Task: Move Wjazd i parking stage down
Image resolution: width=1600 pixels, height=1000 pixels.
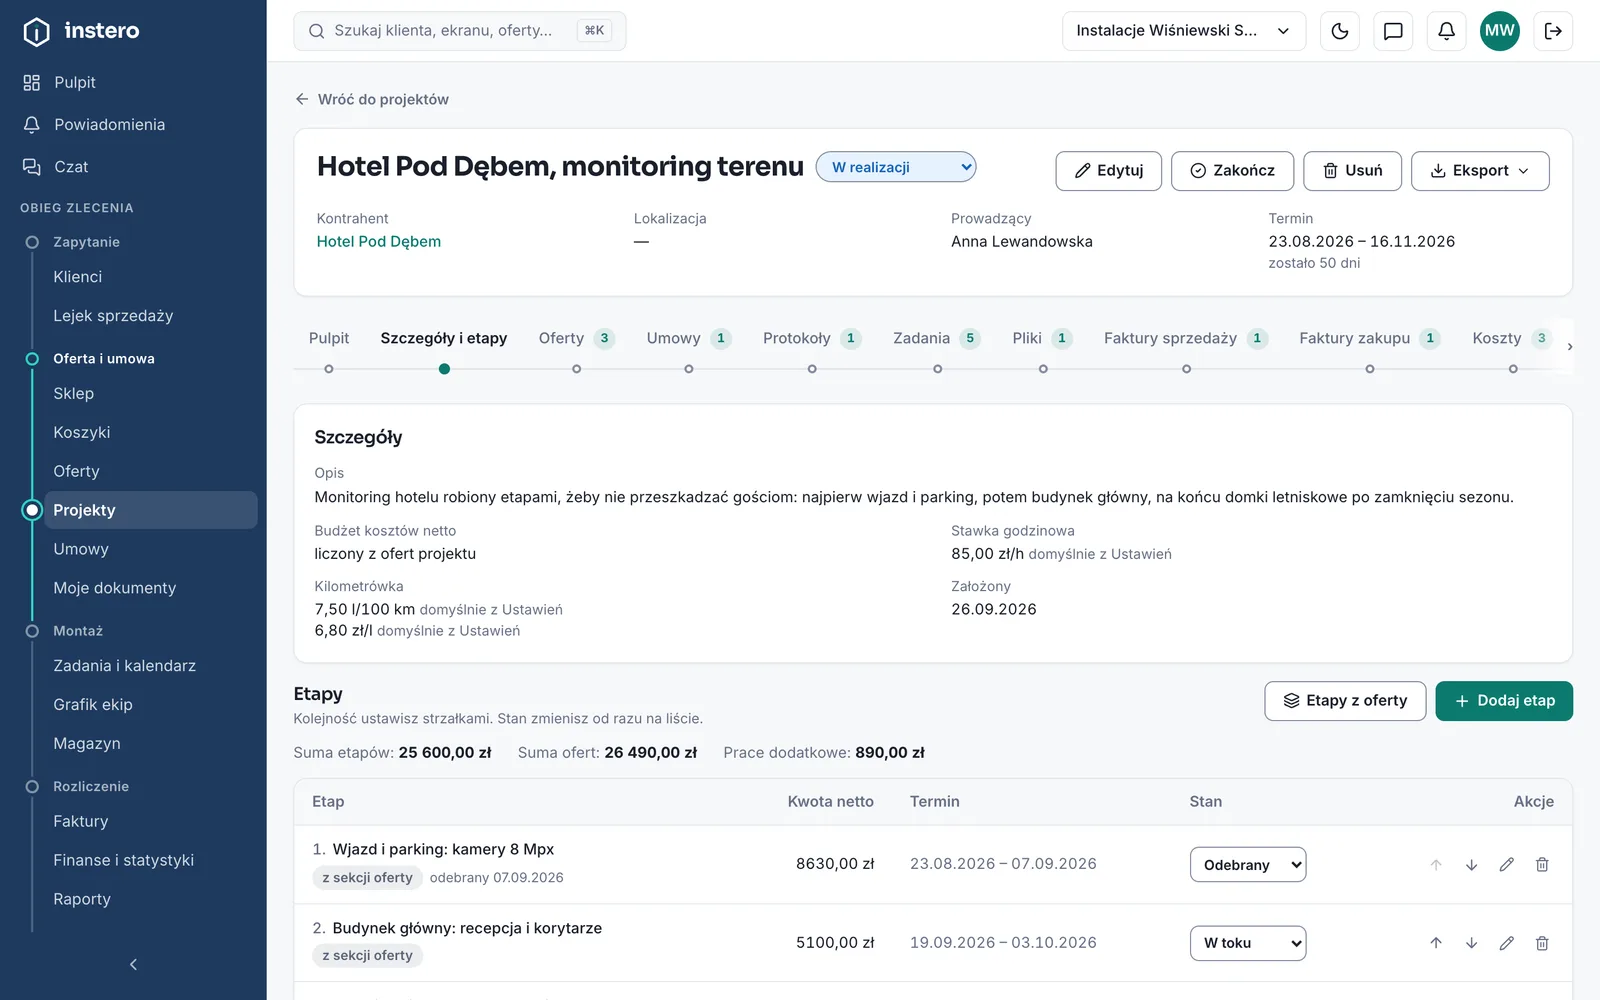Action: click(x=1471, y=865)
